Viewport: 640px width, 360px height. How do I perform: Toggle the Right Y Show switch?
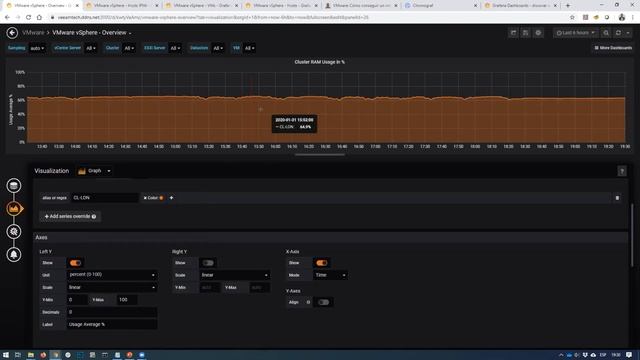(x=208, y=263)
